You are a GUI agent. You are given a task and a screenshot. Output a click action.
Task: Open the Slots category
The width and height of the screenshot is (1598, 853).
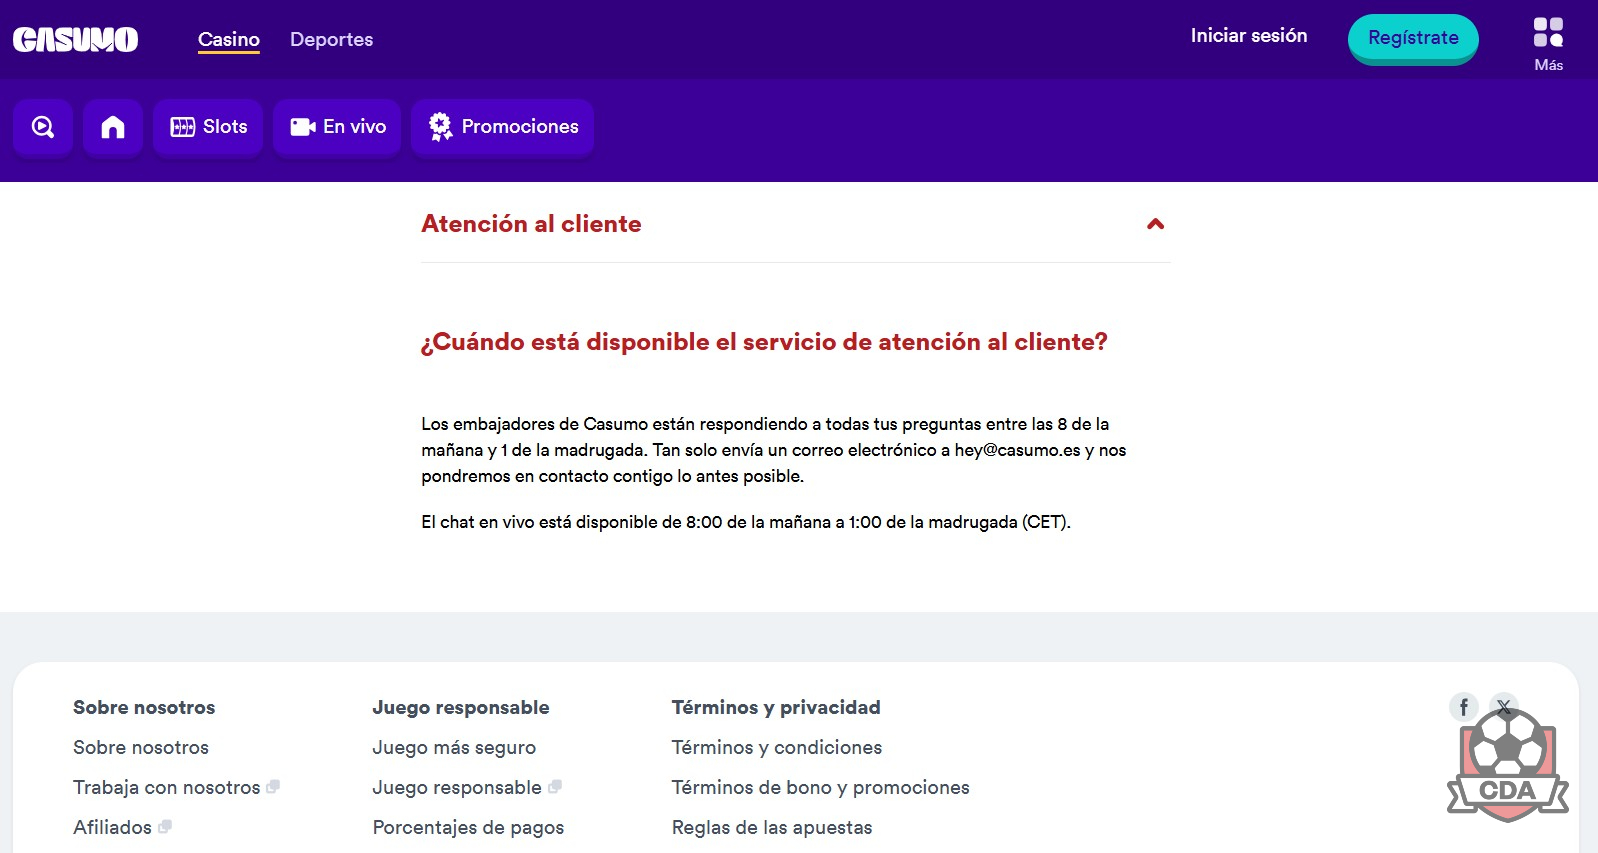[x=208, y=127]
